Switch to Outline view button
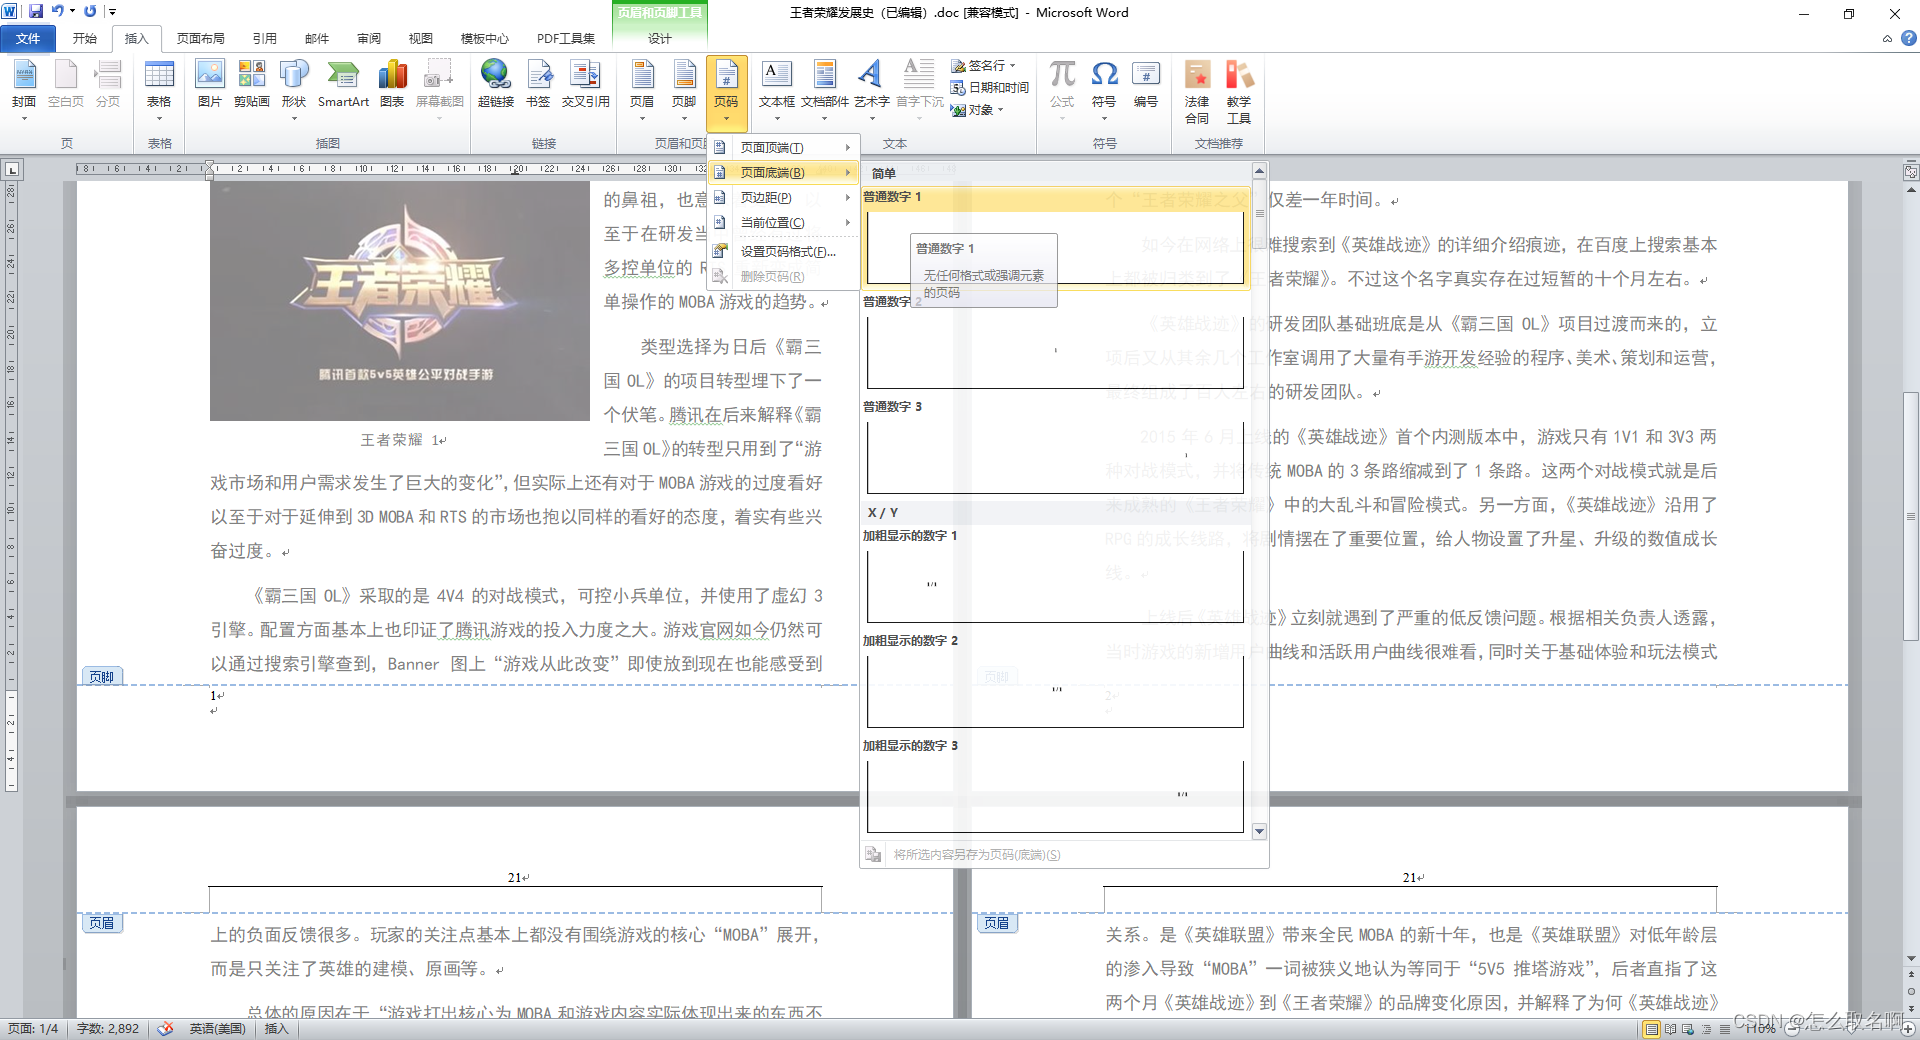This screenshot has height=1040, width=1920. (1708, 1028)
